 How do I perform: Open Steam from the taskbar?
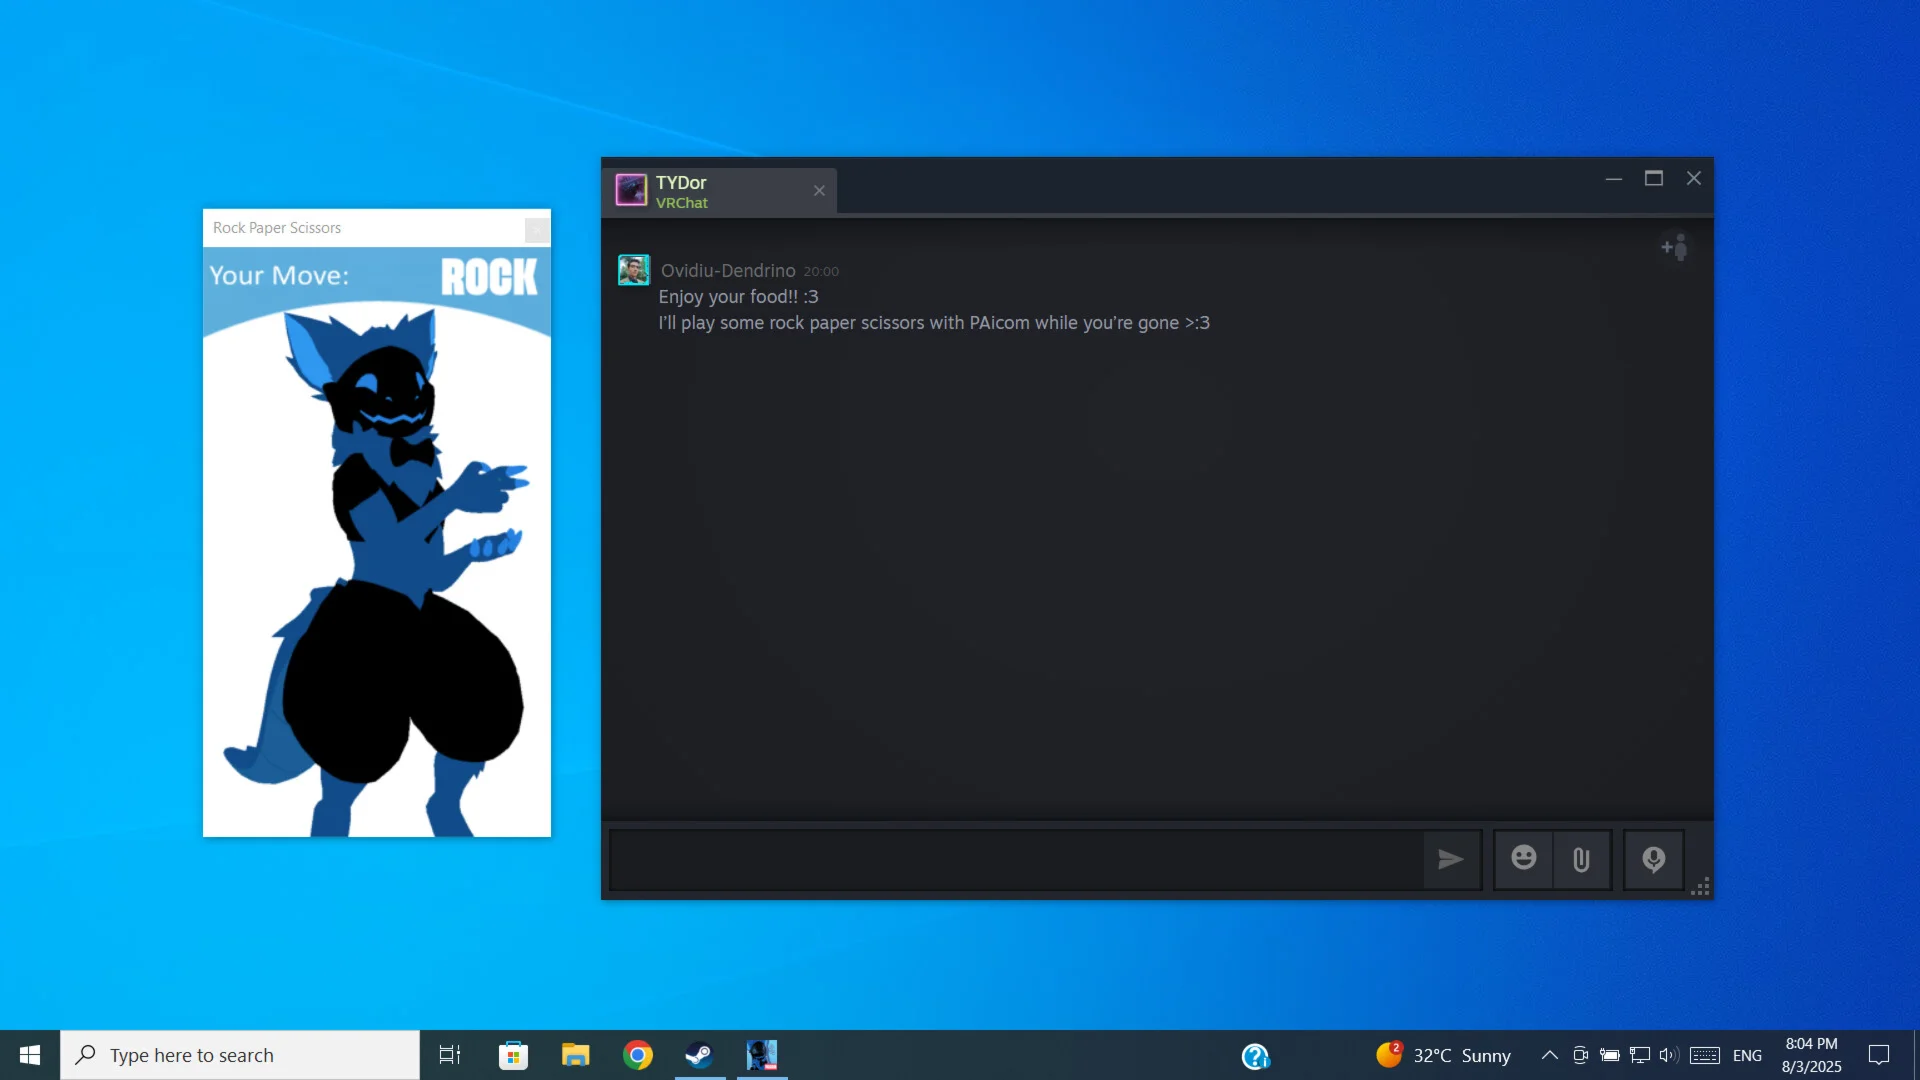coord(699,1055)
